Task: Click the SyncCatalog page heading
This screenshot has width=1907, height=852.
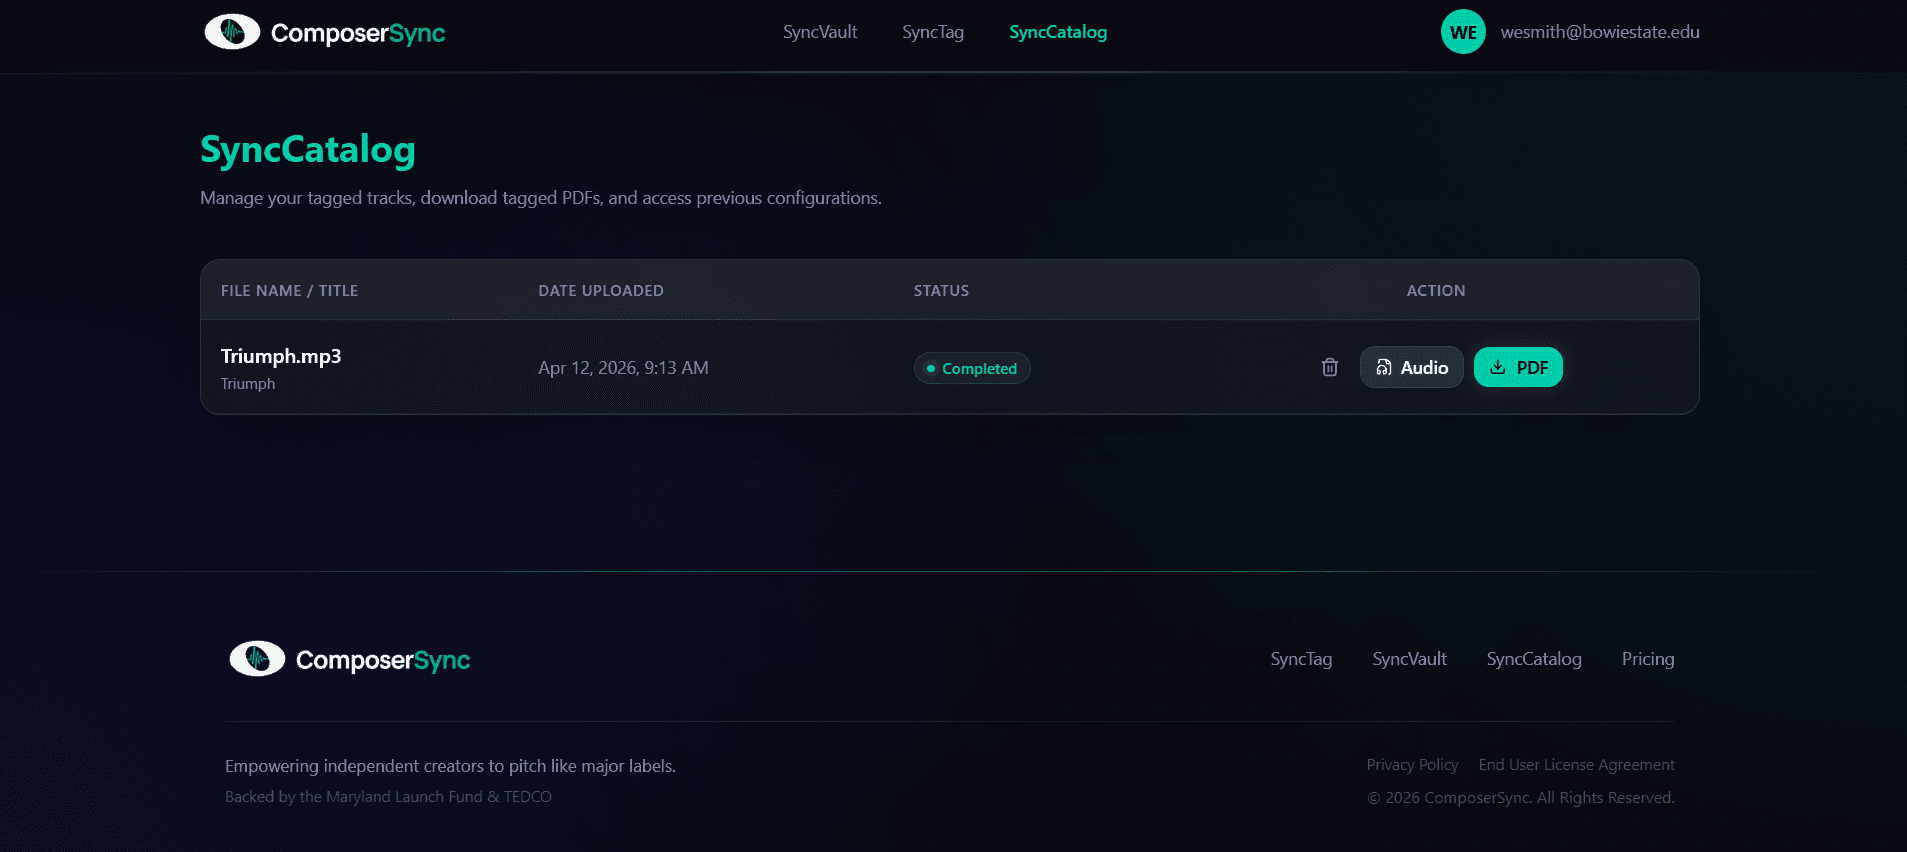Action: click(x=308, y=150)
